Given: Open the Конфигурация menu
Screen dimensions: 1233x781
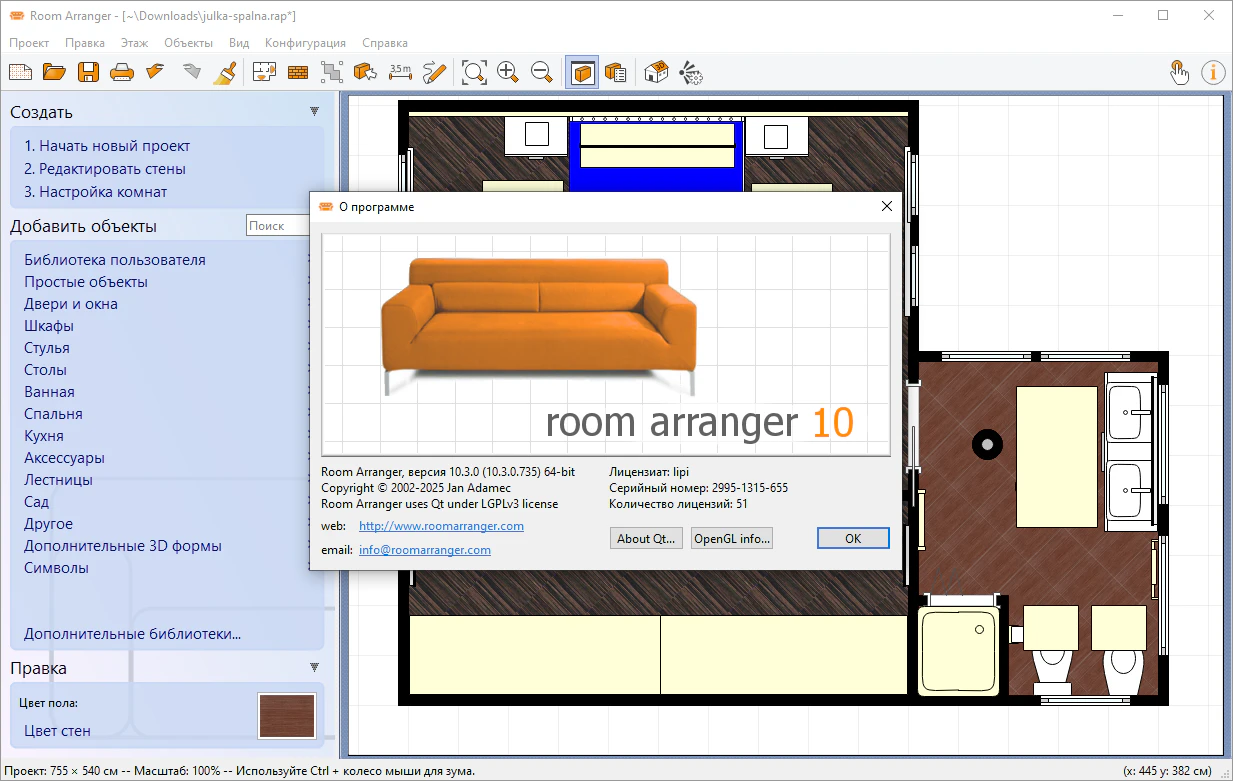Looking at the screenshot, I should coord(305,43).
